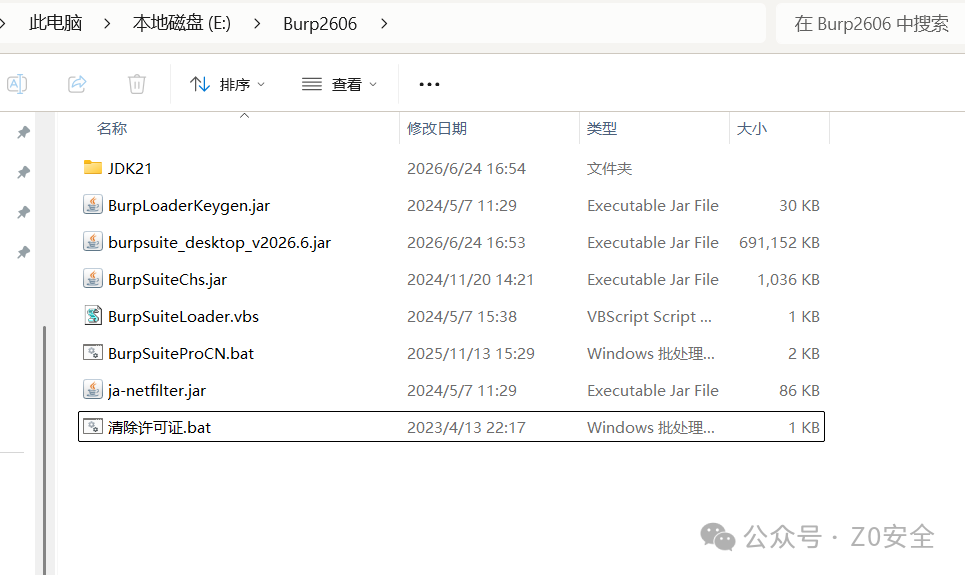Select the BurpSuiteChs.jar file icon
This screenshot has height=575, width=965.
coord(93,278)
